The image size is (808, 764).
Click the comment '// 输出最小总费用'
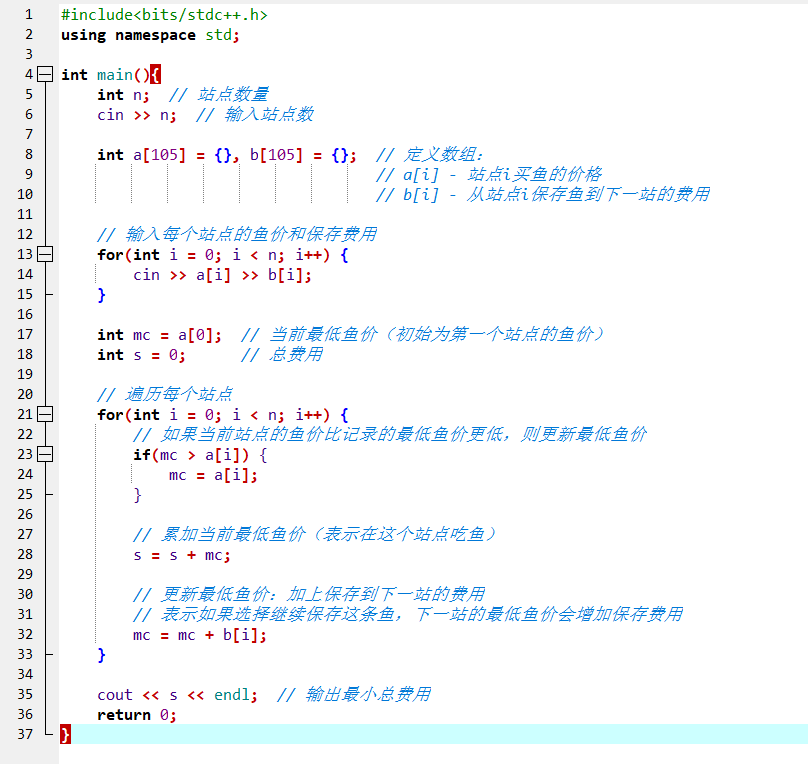coord(354,694)
